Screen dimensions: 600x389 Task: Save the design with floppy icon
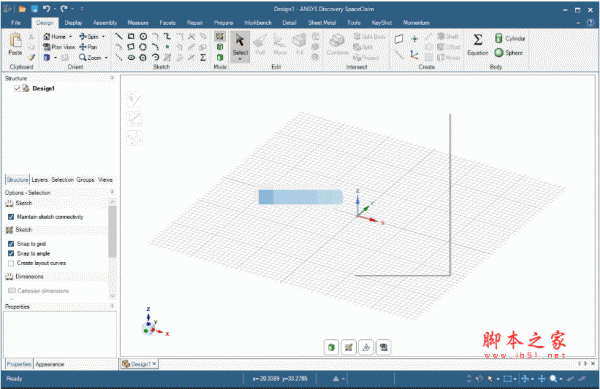point(34,9)
